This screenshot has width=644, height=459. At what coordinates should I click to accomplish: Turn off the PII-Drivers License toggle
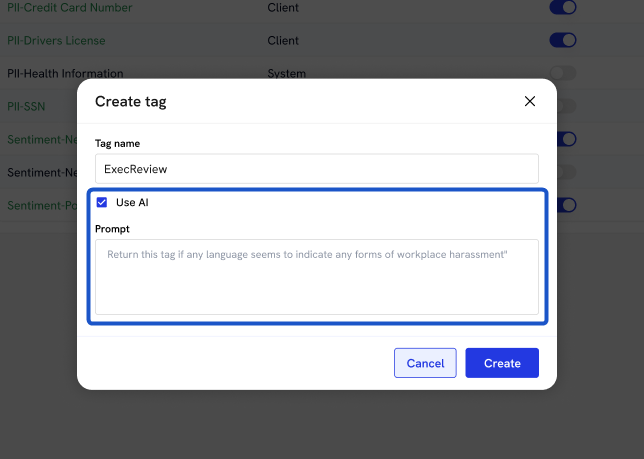[563, 41]
